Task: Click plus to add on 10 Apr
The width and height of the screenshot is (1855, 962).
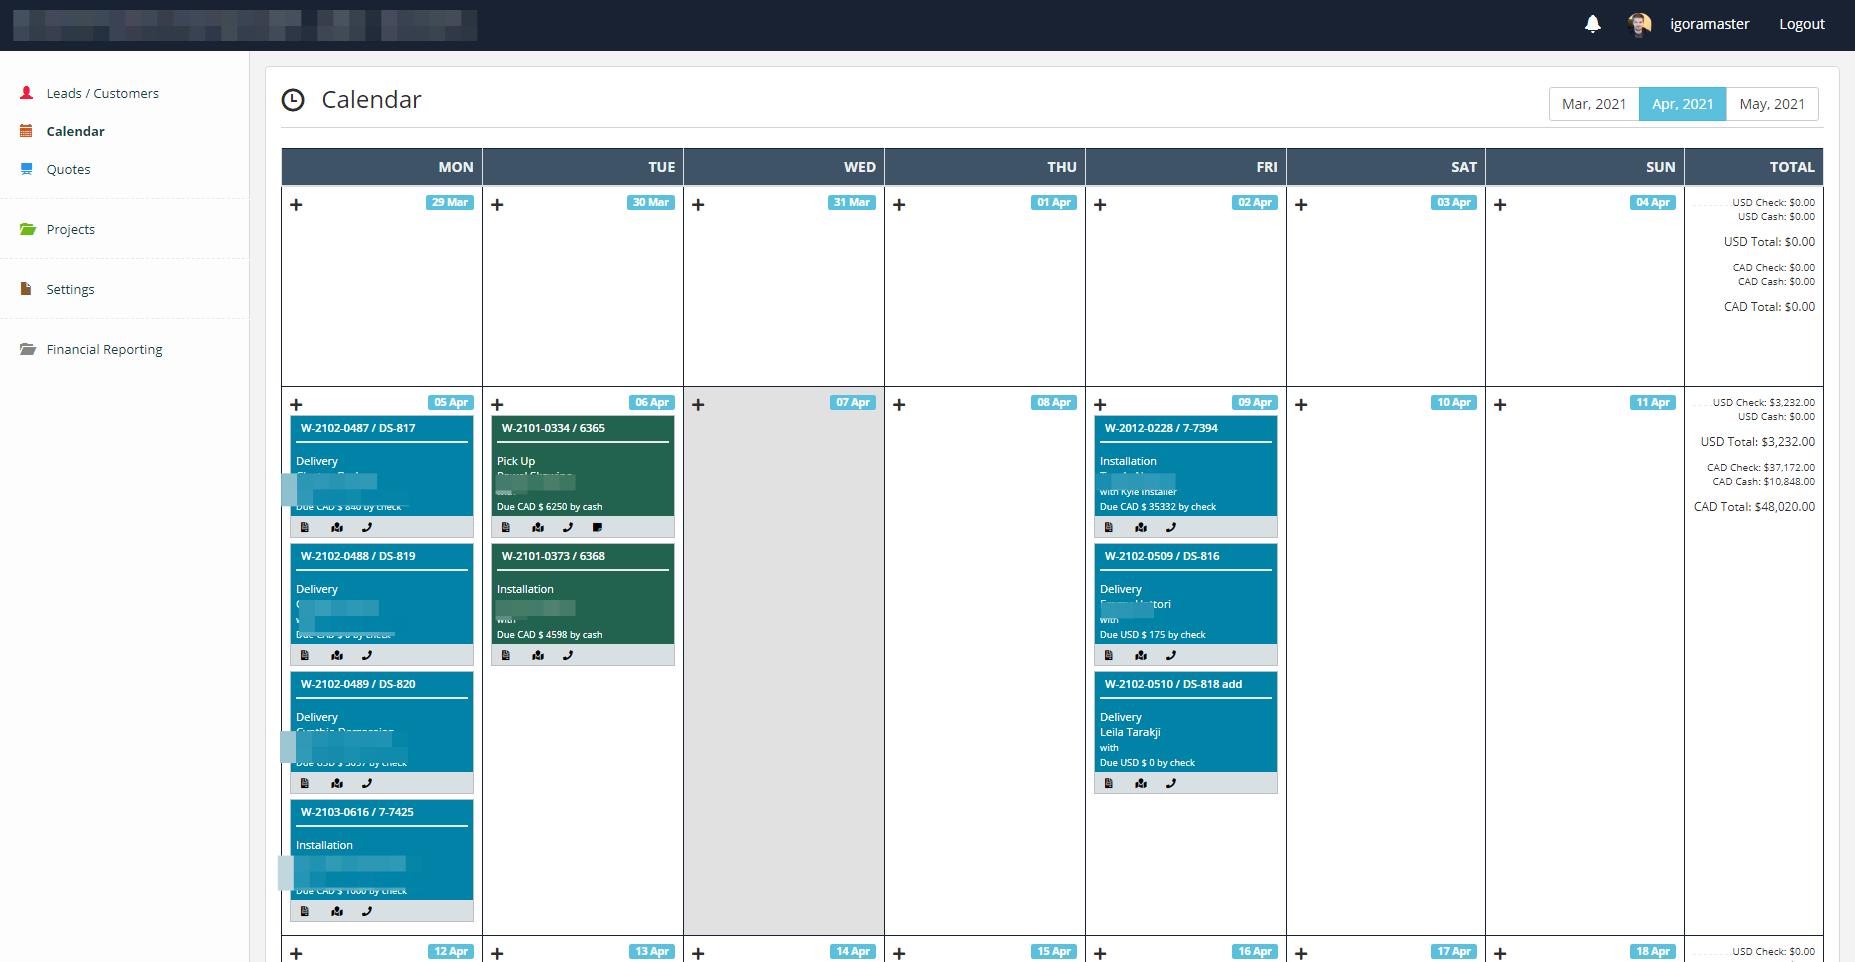Action: 1301,405
